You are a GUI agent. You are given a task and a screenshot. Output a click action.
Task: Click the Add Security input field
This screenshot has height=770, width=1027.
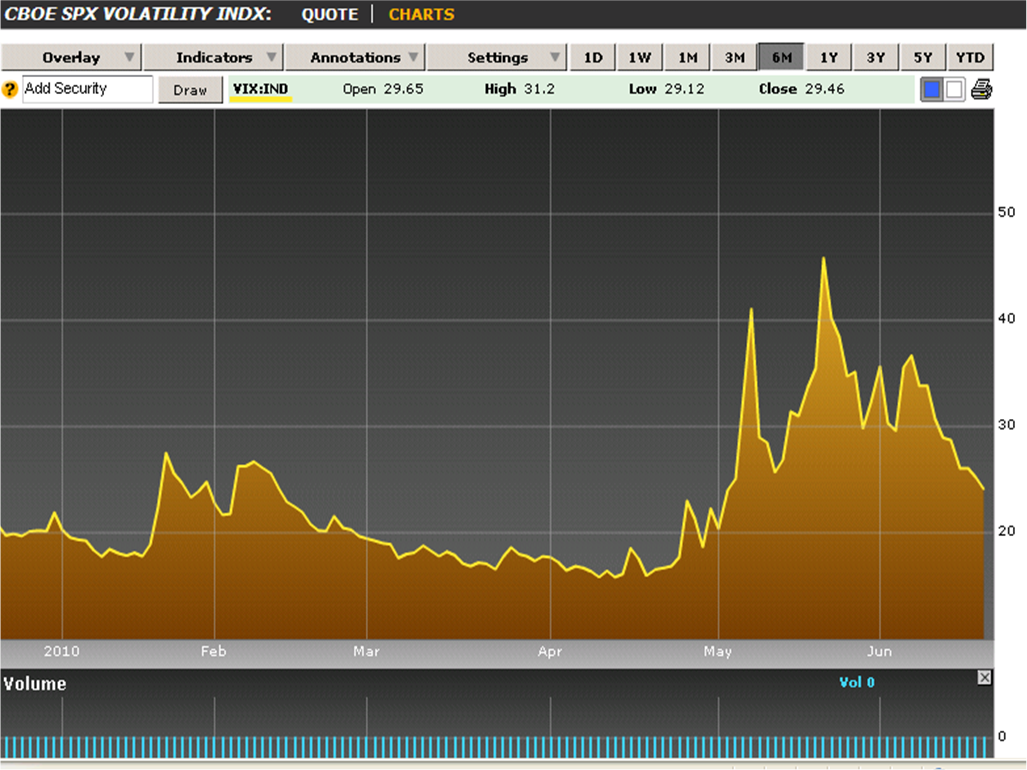tap(87, 89)
